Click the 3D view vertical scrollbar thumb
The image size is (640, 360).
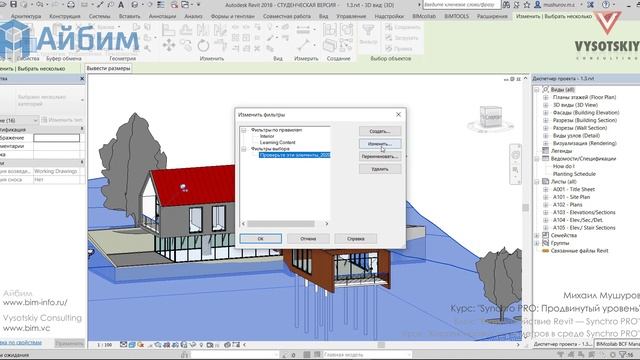526,208
